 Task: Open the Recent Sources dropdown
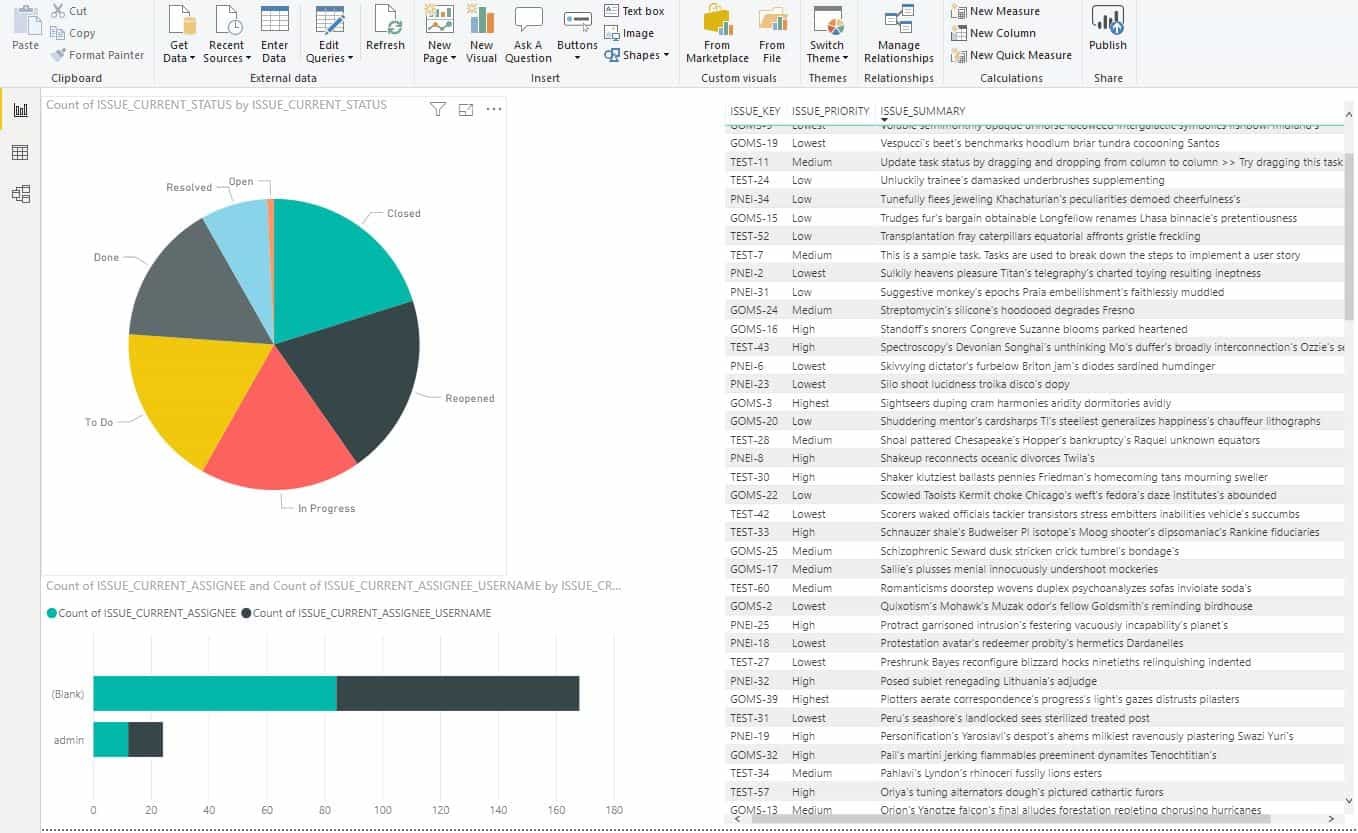click(x=227, y=35)
